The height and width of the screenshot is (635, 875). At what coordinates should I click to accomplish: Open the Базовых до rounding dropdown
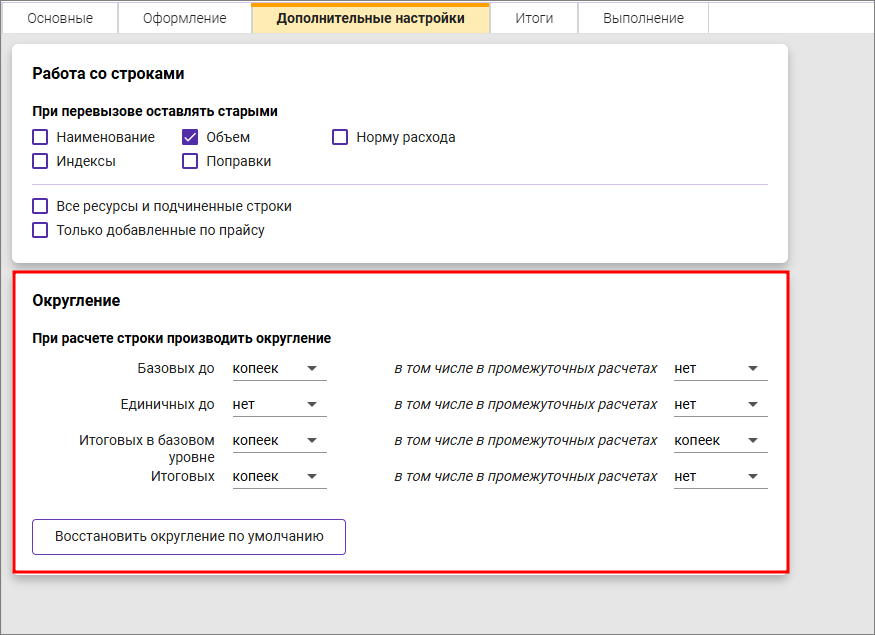pyautogui.click(x=279, y=369)
